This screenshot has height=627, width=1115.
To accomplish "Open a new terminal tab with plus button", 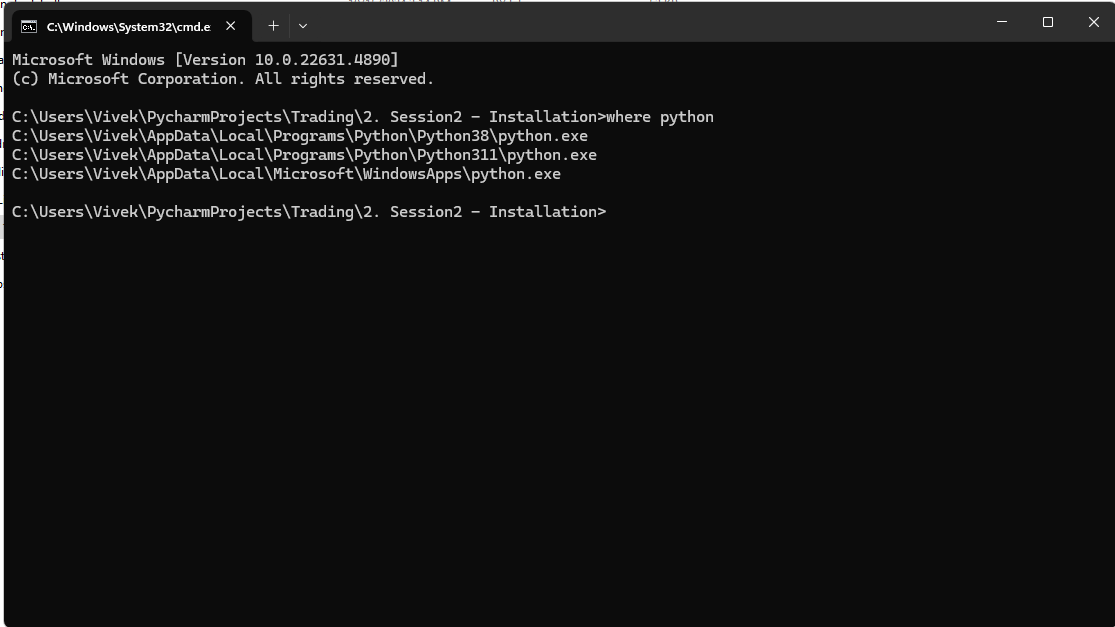I will 273,26.
